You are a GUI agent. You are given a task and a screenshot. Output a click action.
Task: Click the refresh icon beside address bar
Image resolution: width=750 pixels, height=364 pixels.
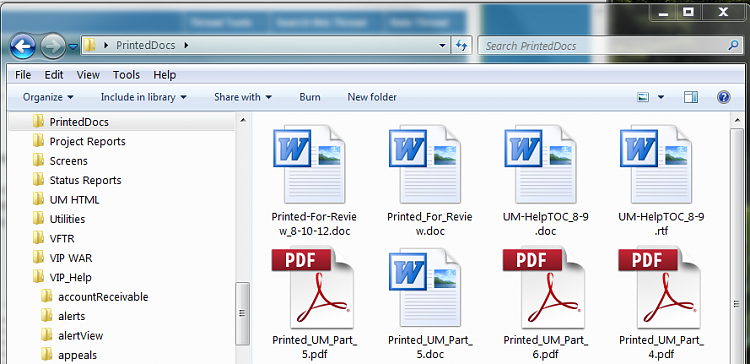coord(461,45)
